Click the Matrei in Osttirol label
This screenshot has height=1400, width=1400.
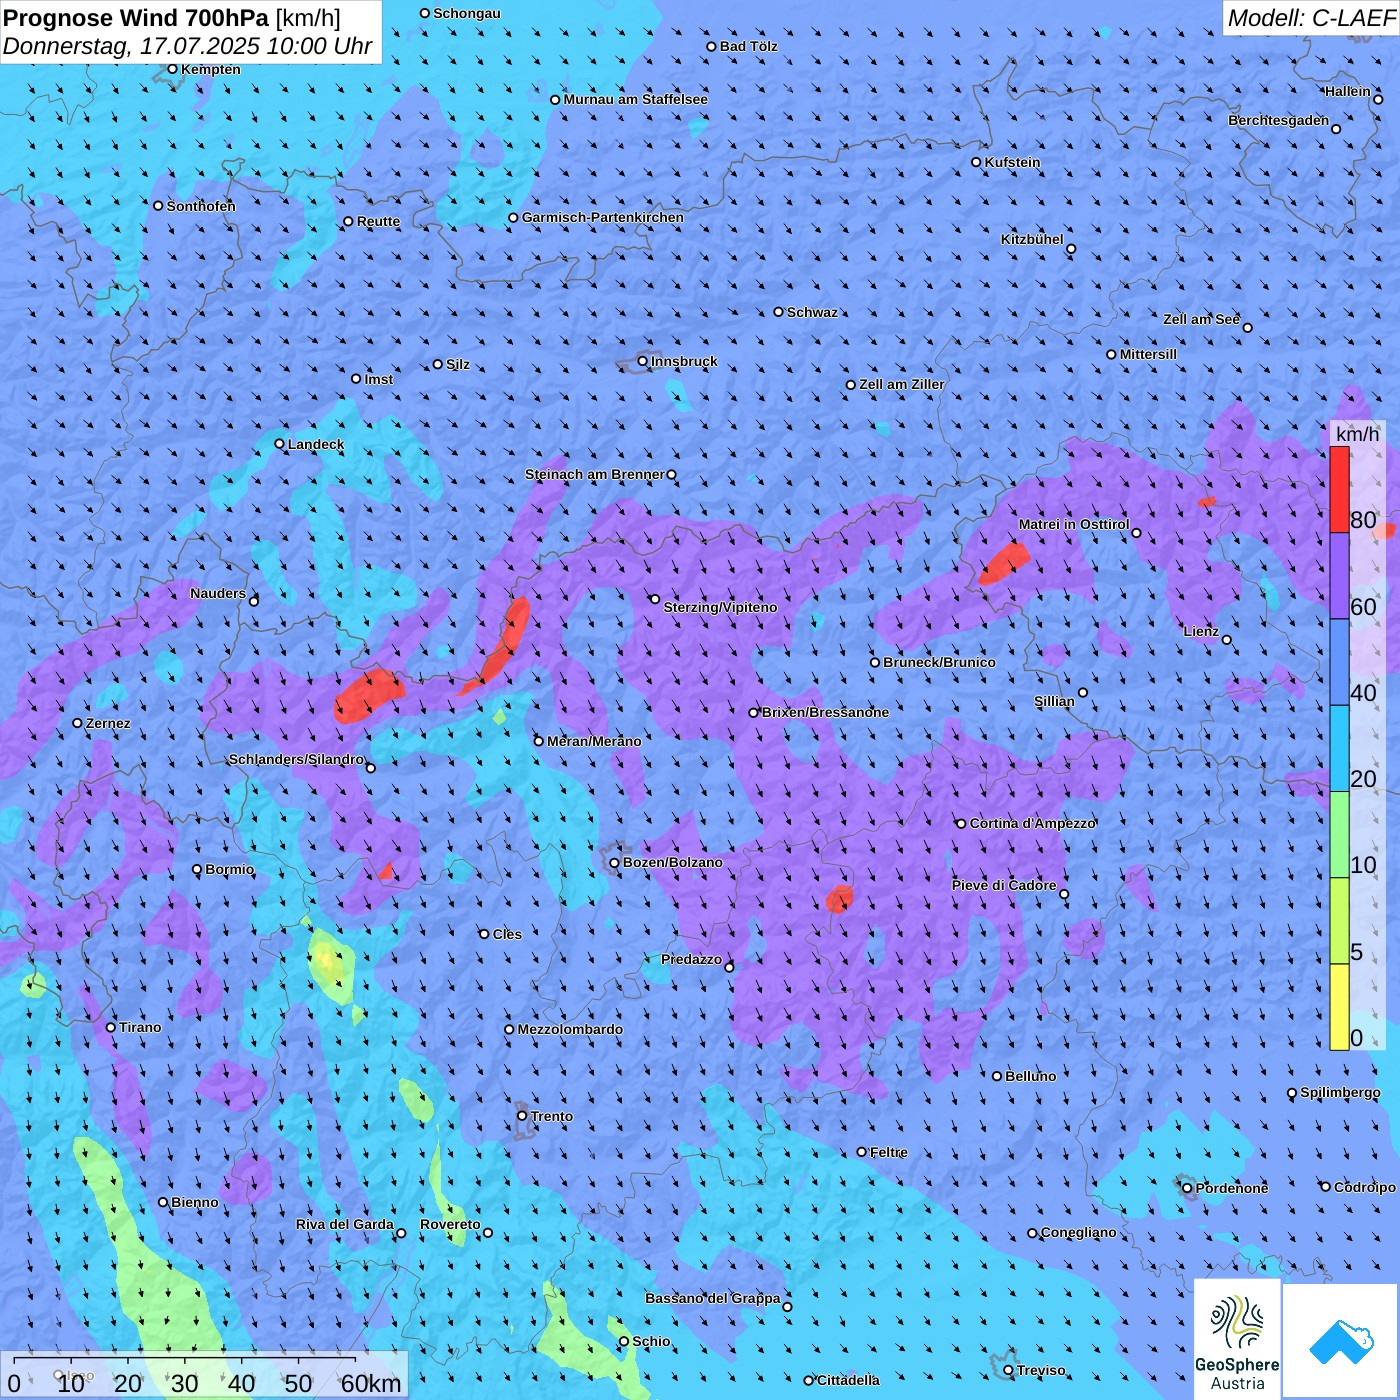(1074, 524)
